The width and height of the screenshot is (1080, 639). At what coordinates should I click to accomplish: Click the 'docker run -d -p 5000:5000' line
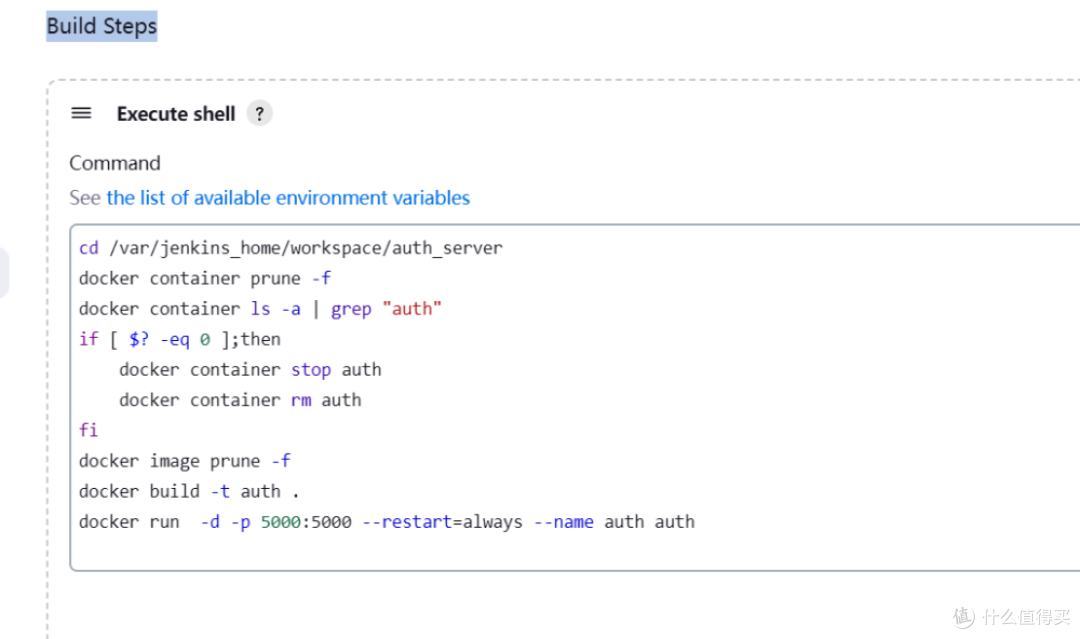pyautogui.click(x=386, y=522)
